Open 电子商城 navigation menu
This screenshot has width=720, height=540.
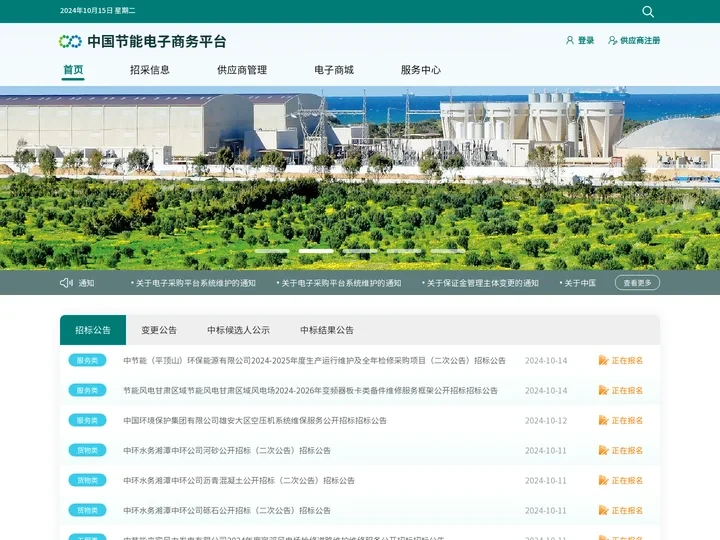(x=334, y=70)
